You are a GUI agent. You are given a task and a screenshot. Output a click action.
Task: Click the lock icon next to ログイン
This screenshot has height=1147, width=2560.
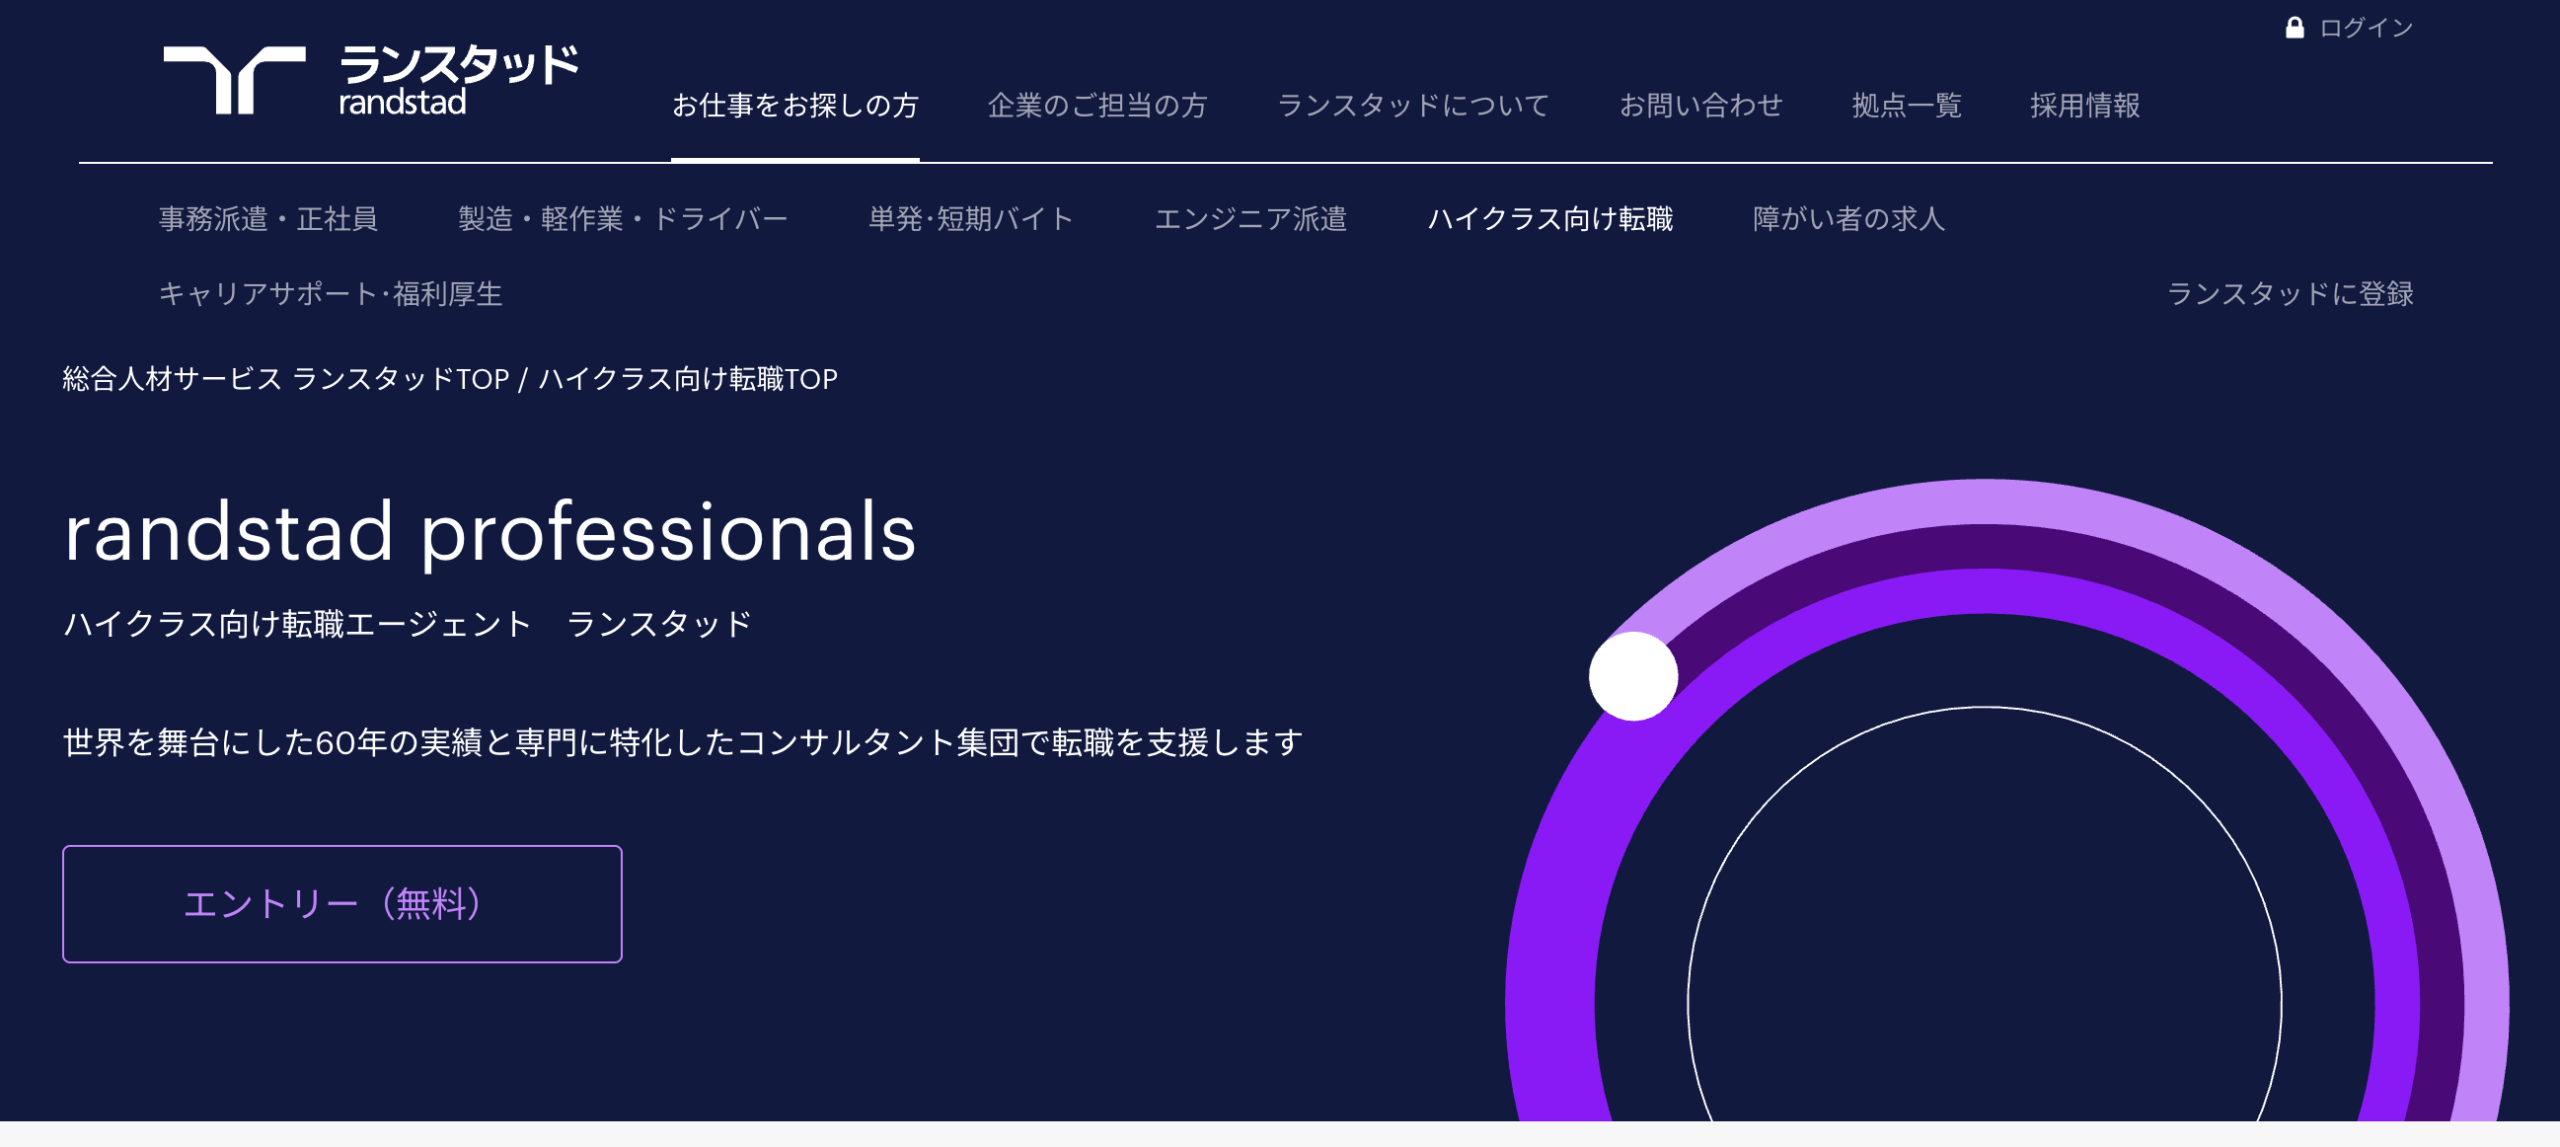2294,28
